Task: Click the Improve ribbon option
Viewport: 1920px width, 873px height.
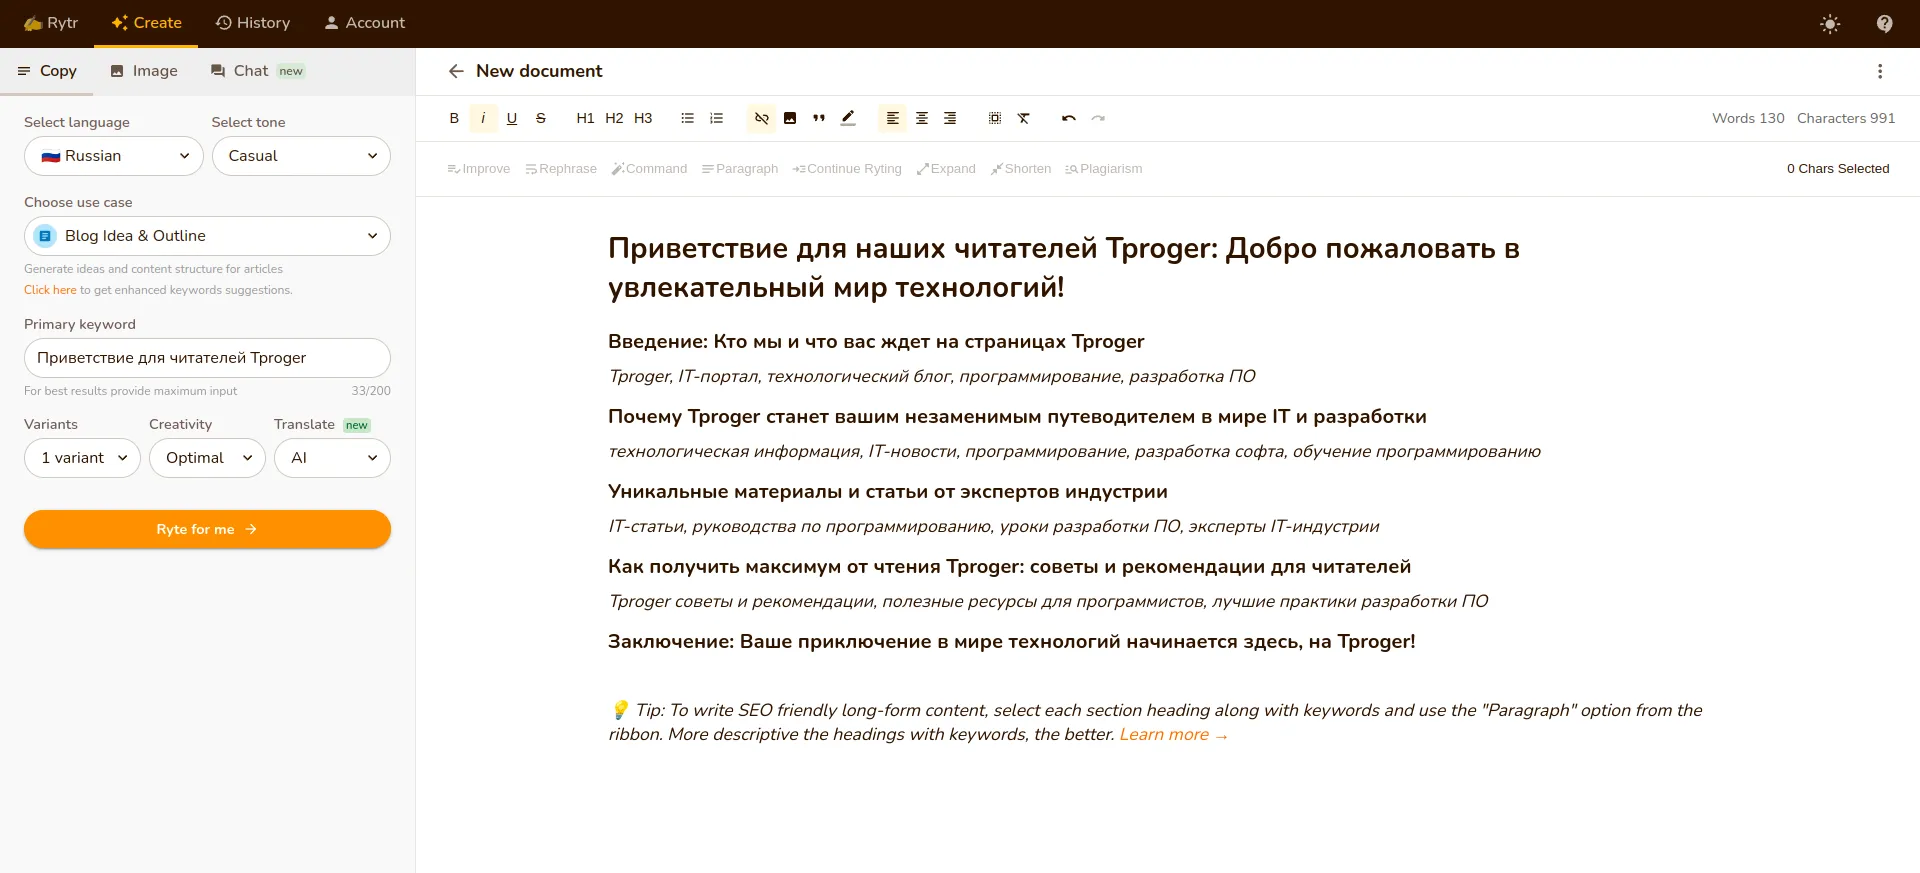Action: tap(478, 169)
